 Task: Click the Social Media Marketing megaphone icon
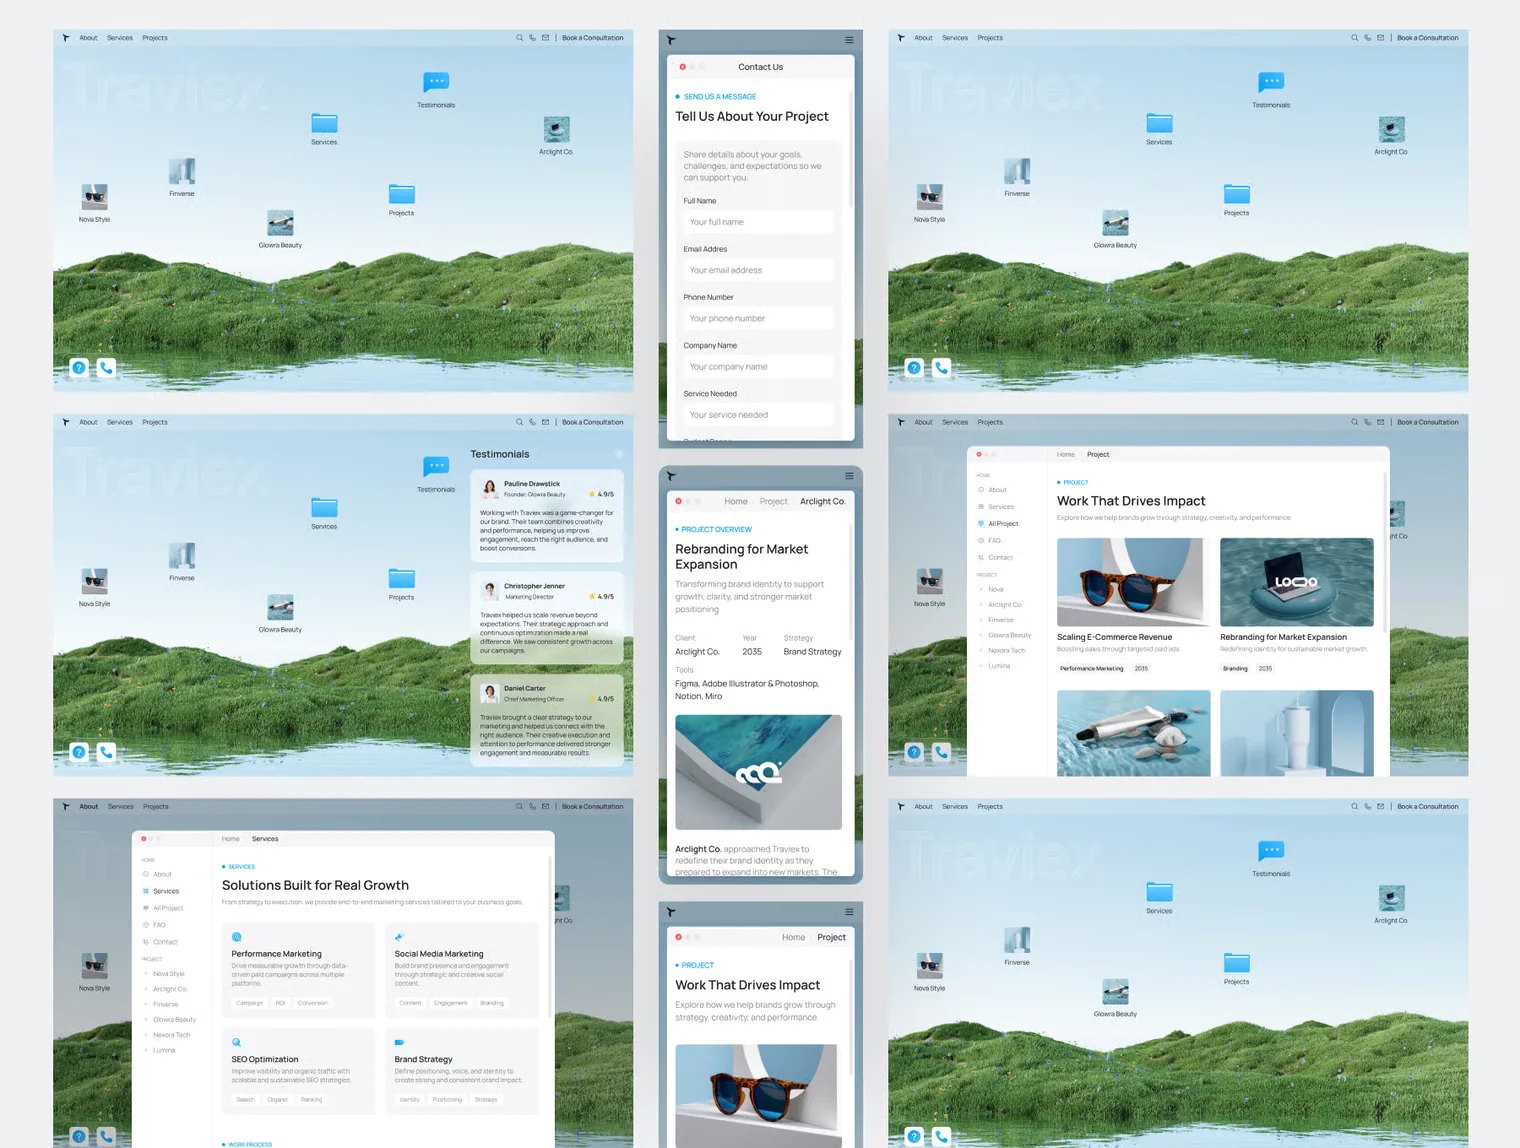click(399, 937)
